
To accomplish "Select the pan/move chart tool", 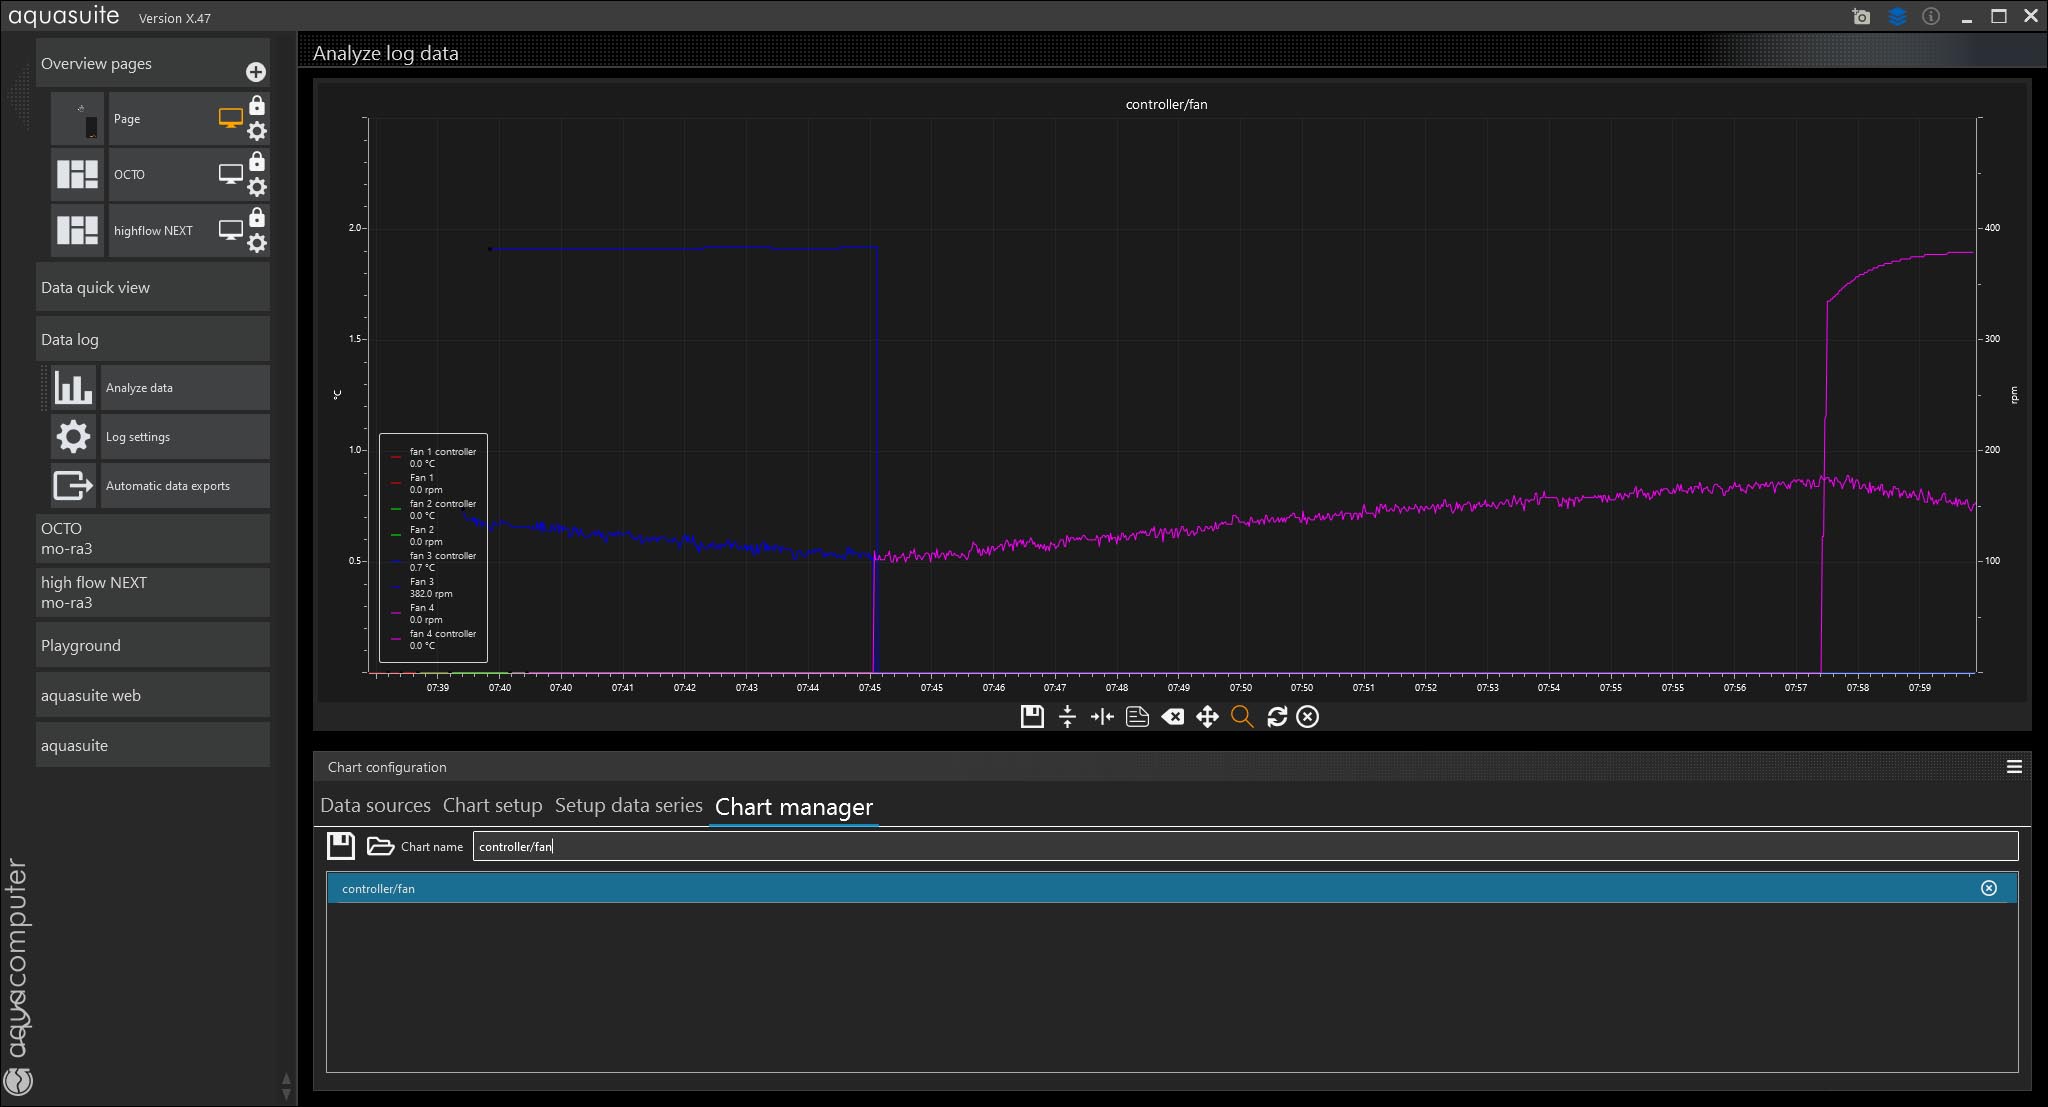I will [1207, 716].
